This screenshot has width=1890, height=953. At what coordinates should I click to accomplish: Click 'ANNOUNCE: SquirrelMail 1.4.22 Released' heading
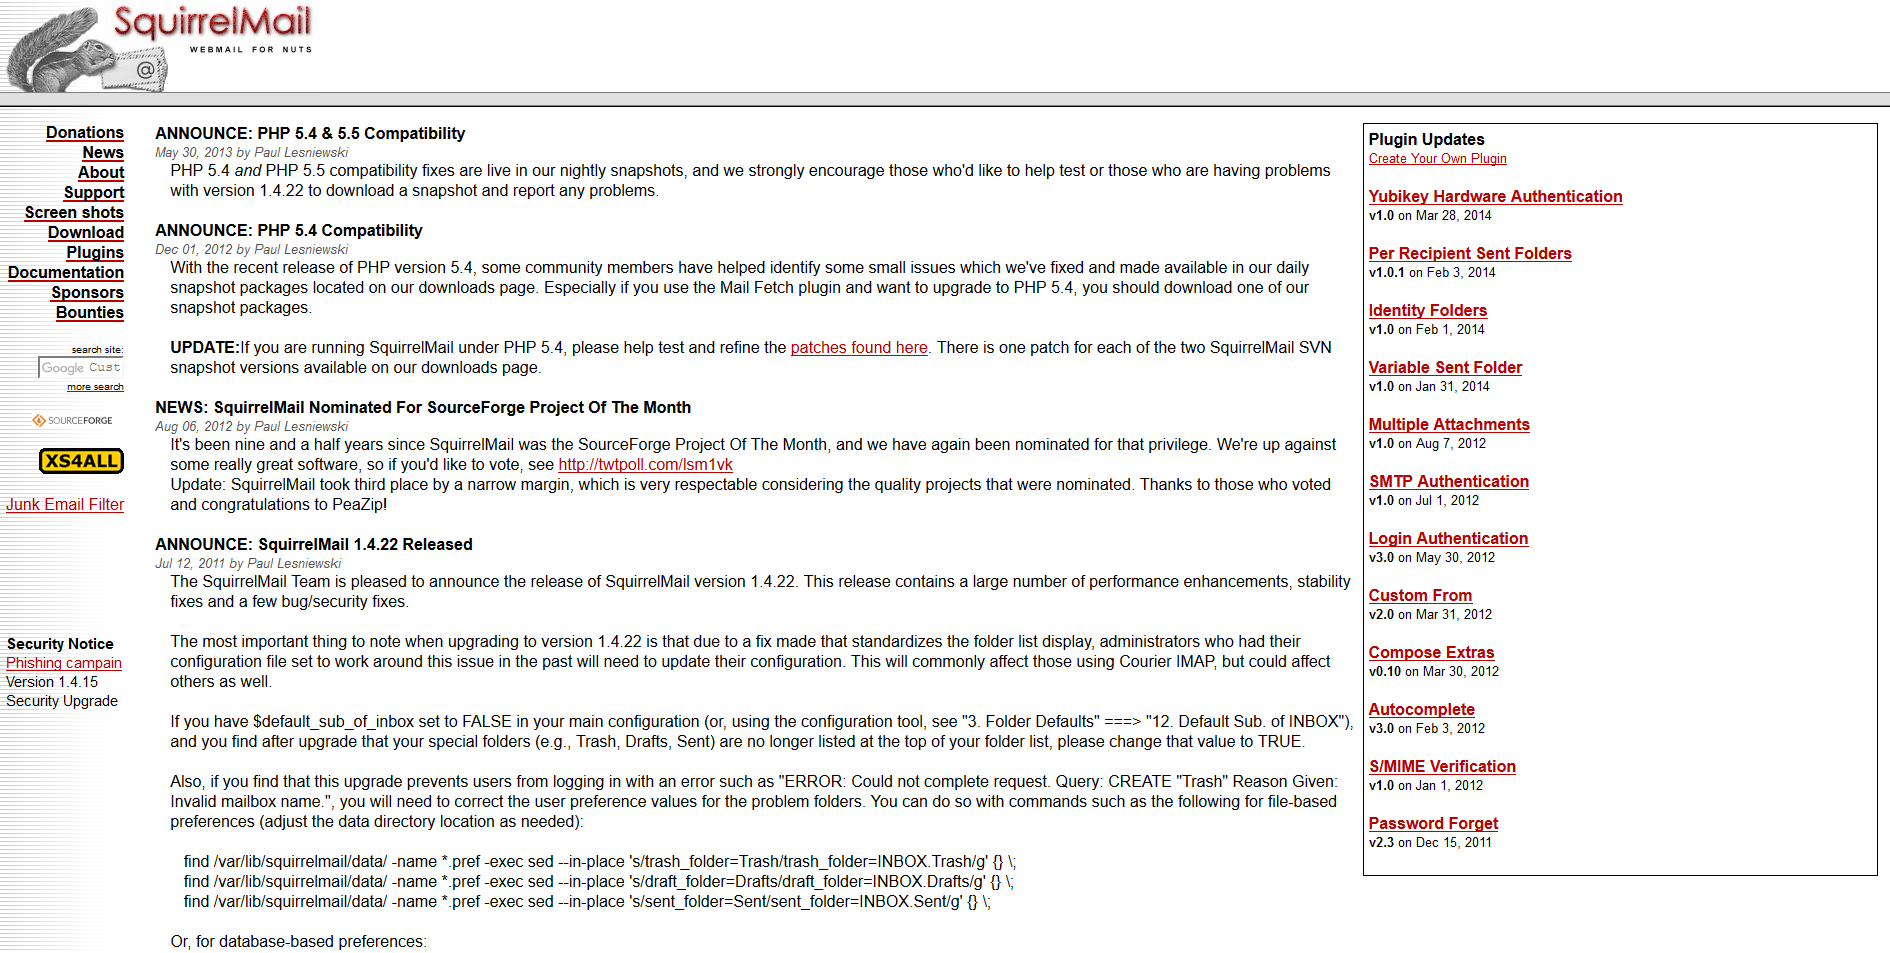(314, 545)
